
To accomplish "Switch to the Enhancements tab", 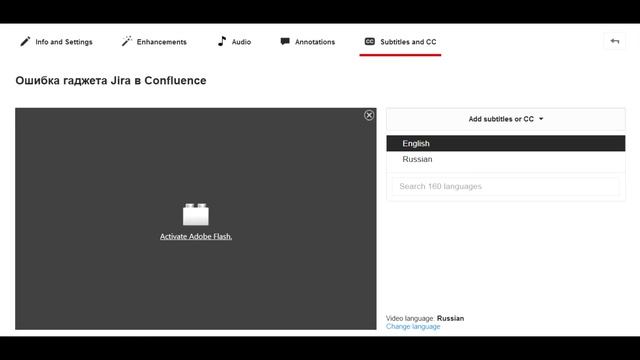I will (154, 42).
